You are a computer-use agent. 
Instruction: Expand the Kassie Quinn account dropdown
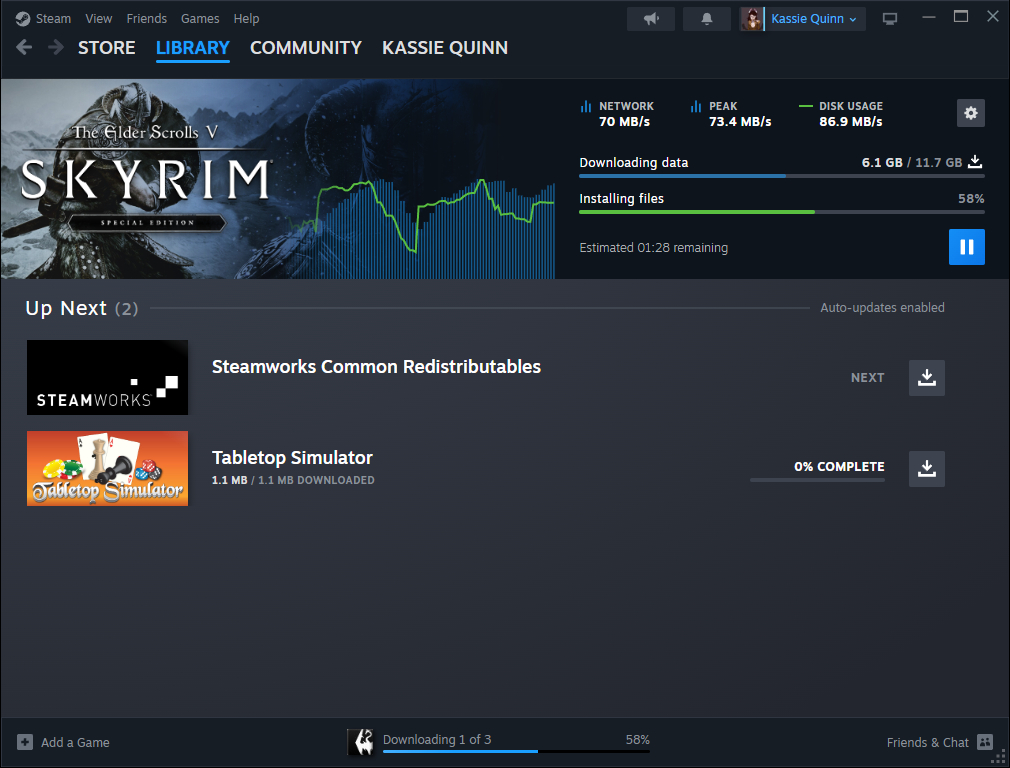pyautogui.click(x=812, y=19)
